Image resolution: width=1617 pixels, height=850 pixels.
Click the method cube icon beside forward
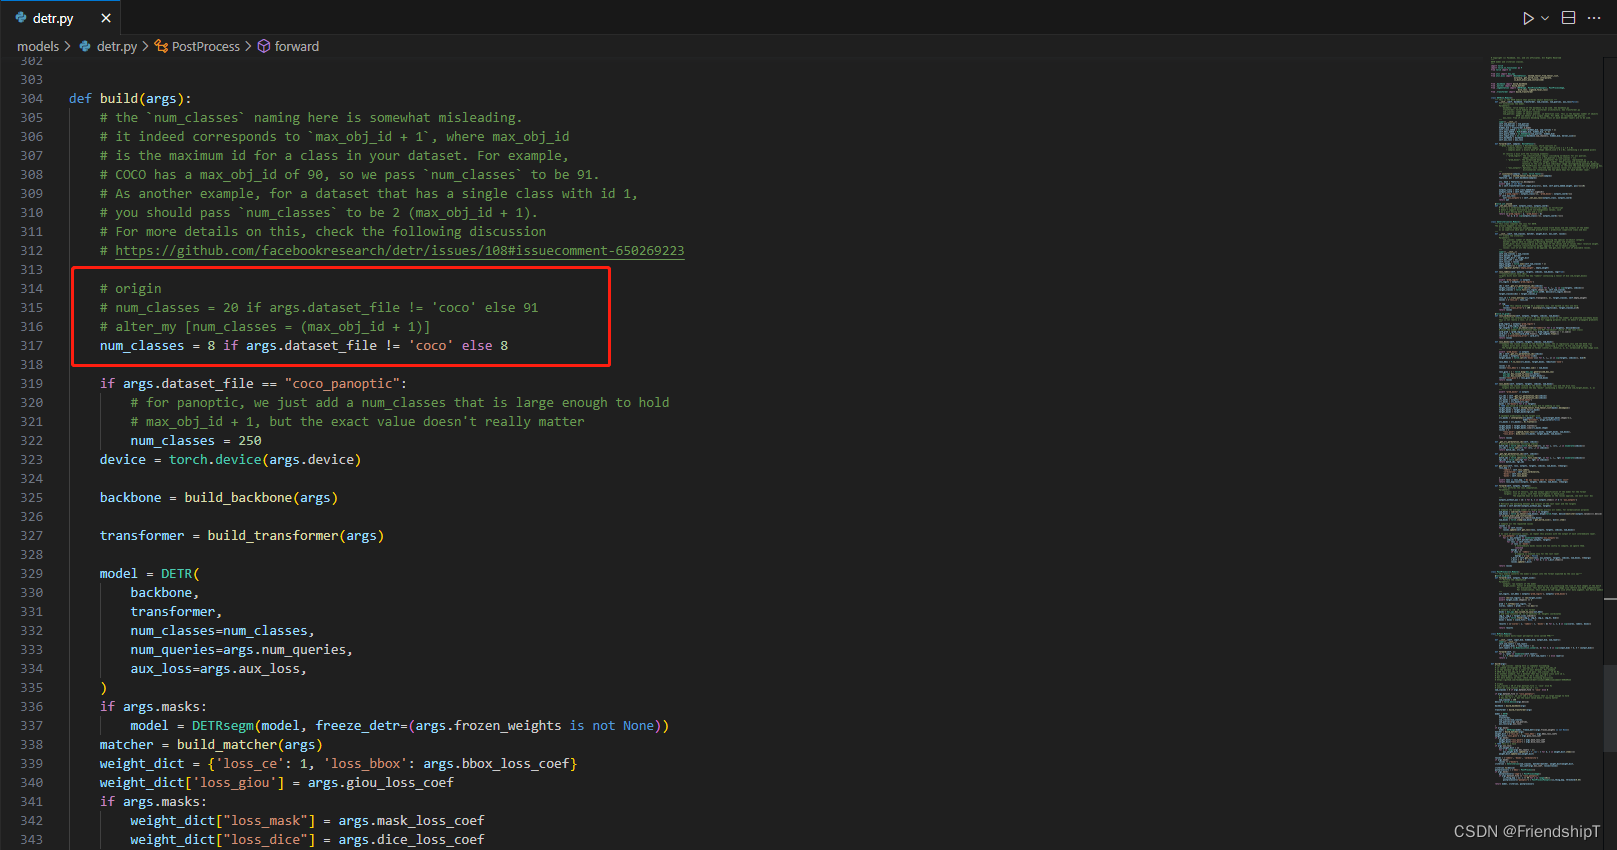click(264, 46)
